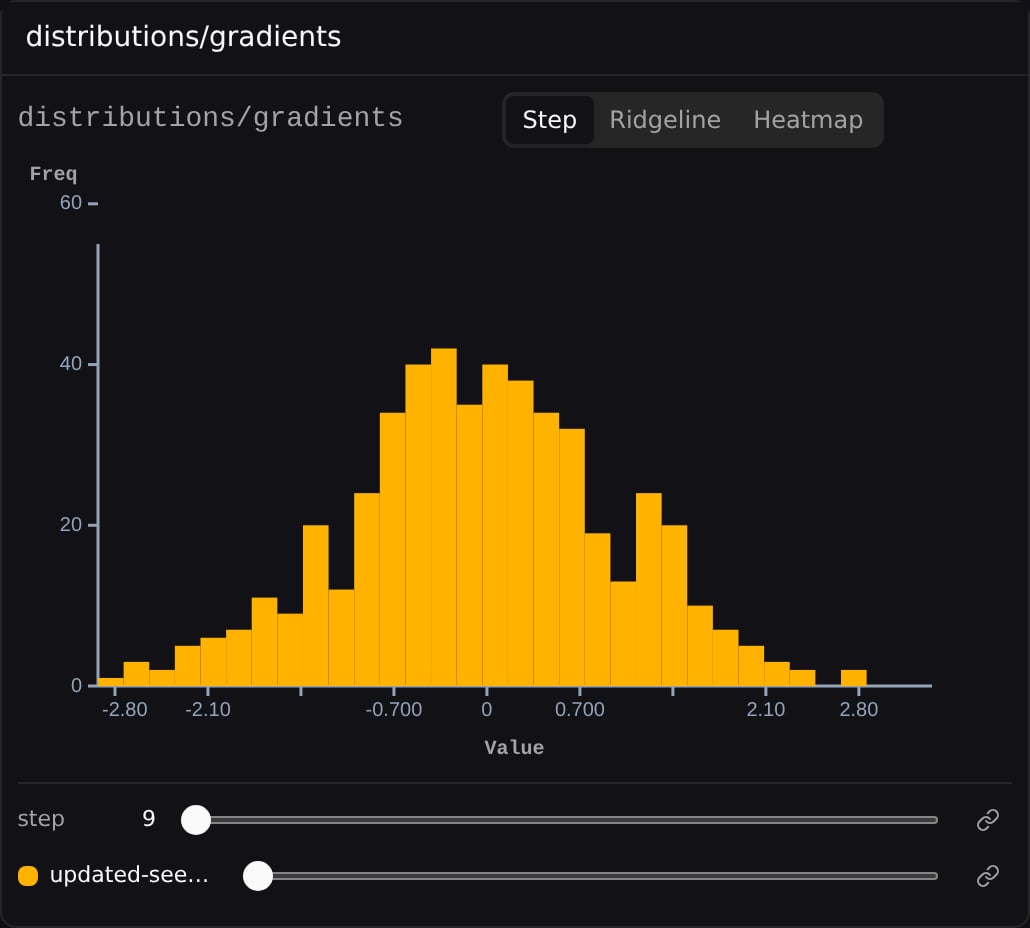Click the Freq axis label
This screenshot has width=1030, height=928.
click(53, 173)
